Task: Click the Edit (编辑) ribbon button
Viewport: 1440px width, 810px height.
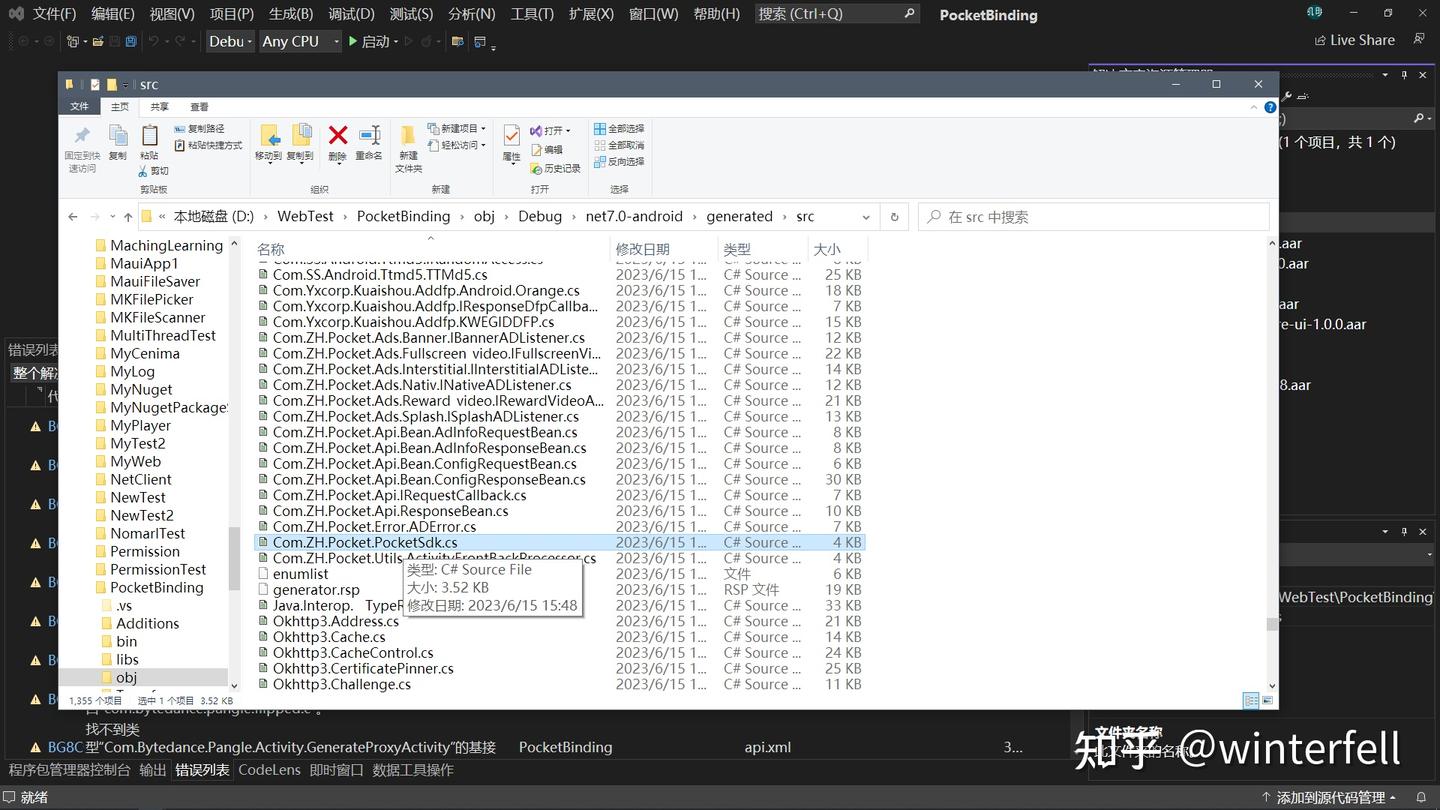Action: [546, 149]
